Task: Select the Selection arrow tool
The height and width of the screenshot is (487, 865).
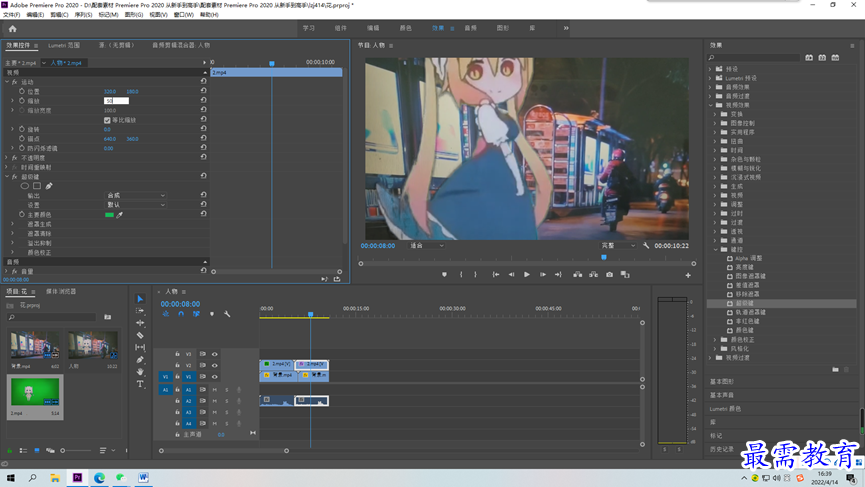Action: [x=140, y=299]
